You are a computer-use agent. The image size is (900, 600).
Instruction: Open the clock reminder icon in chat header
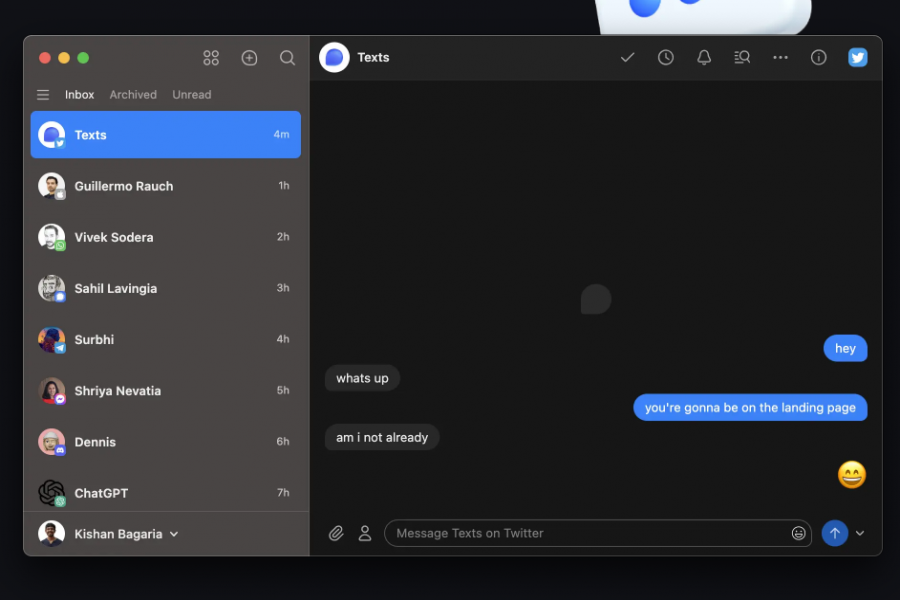tap(666, 57)
